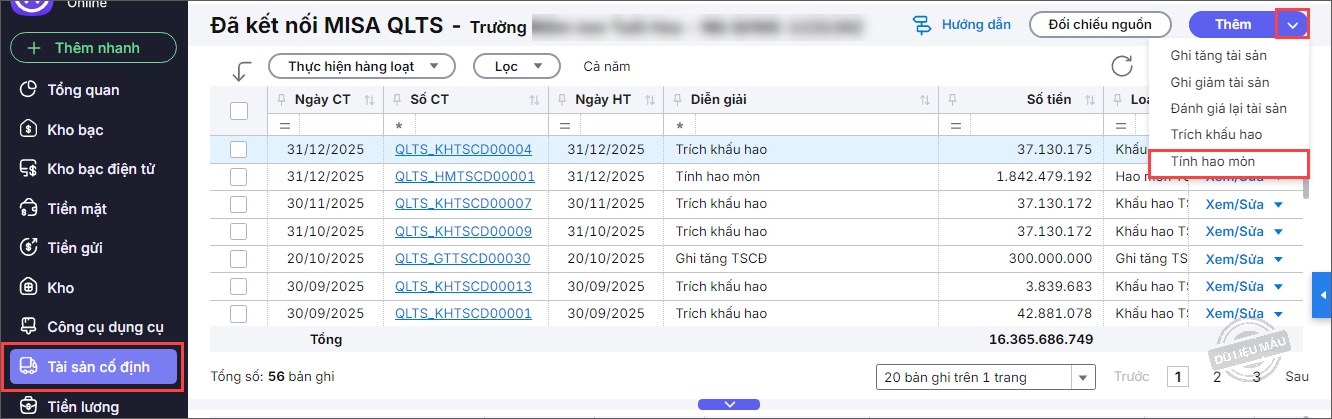
Task: Click the refresh icon above the table
Action: (1122, 67)
